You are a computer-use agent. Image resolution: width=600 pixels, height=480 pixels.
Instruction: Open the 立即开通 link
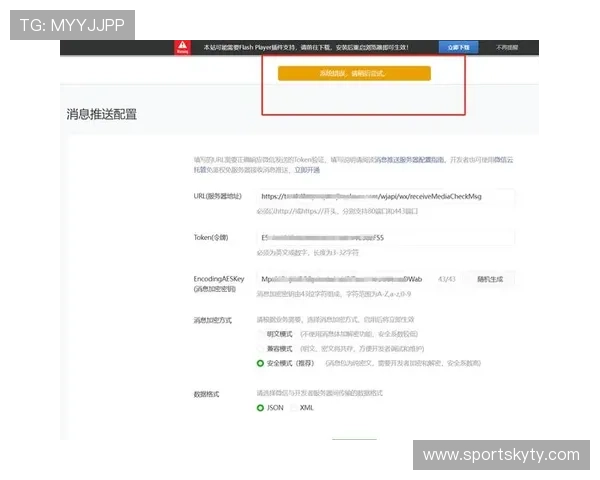(x=307, y=170)
